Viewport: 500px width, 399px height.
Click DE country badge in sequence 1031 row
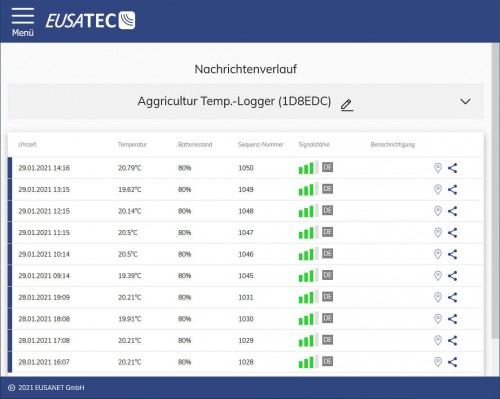pyautogui.click(x=327, y=297)
